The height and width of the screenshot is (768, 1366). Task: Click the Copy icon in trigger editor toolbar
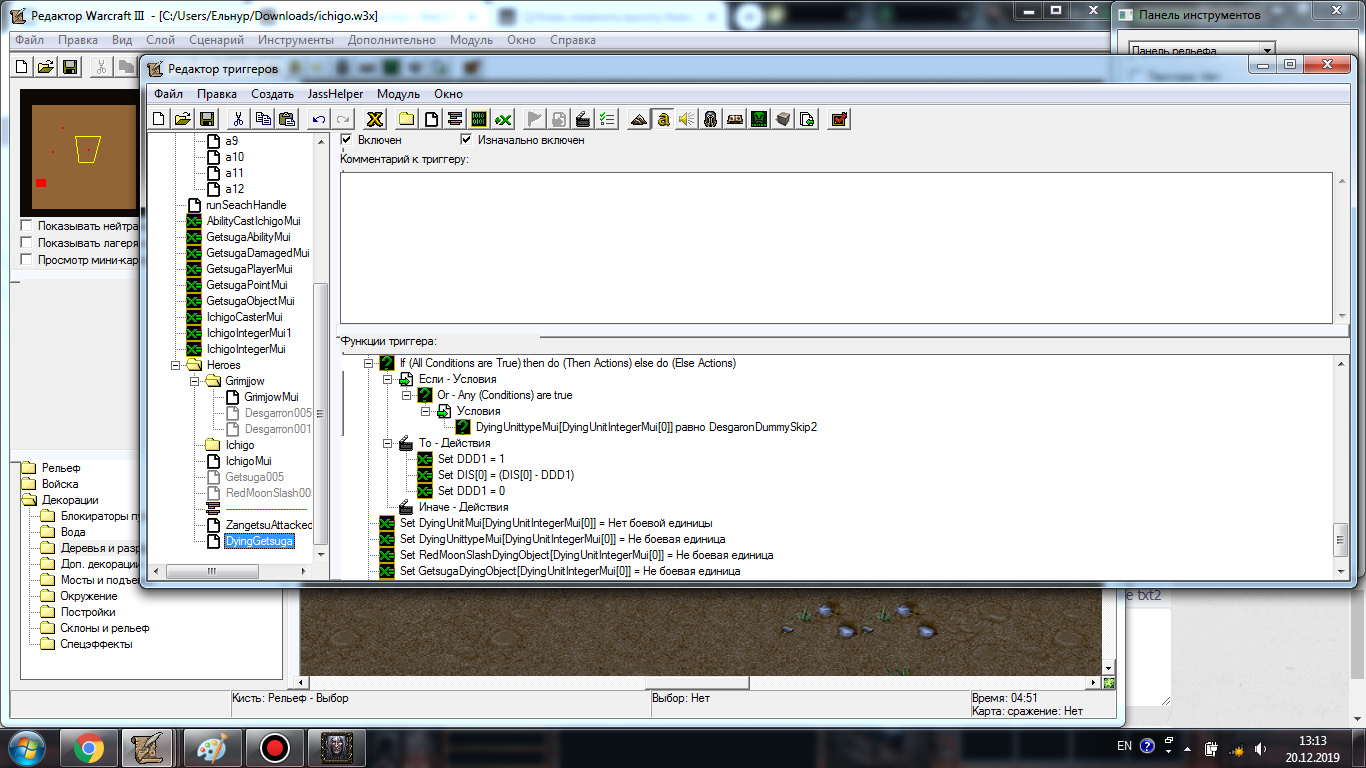pos(263,119)
